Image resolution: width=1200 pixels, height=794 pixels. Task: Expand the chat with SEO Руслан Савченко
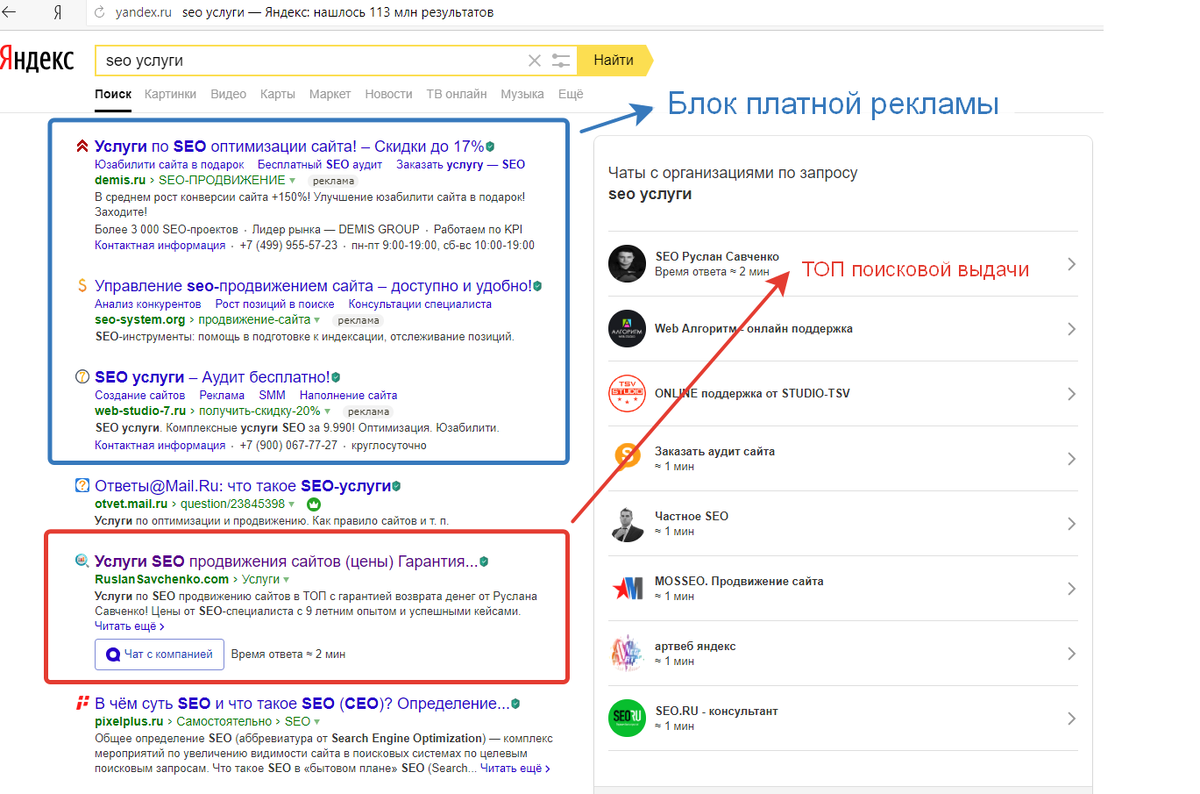1071,263
